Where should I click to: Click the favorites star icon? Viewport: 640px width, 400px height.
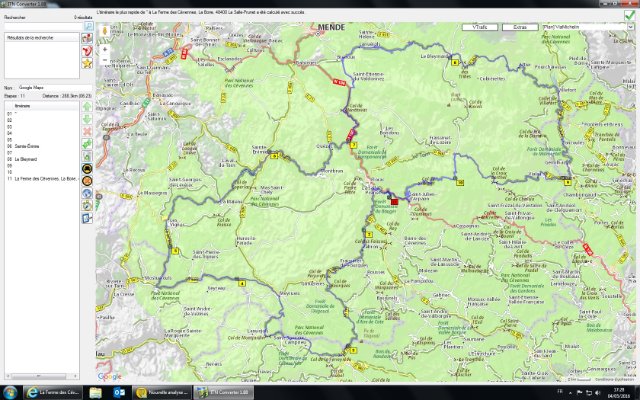87,63
